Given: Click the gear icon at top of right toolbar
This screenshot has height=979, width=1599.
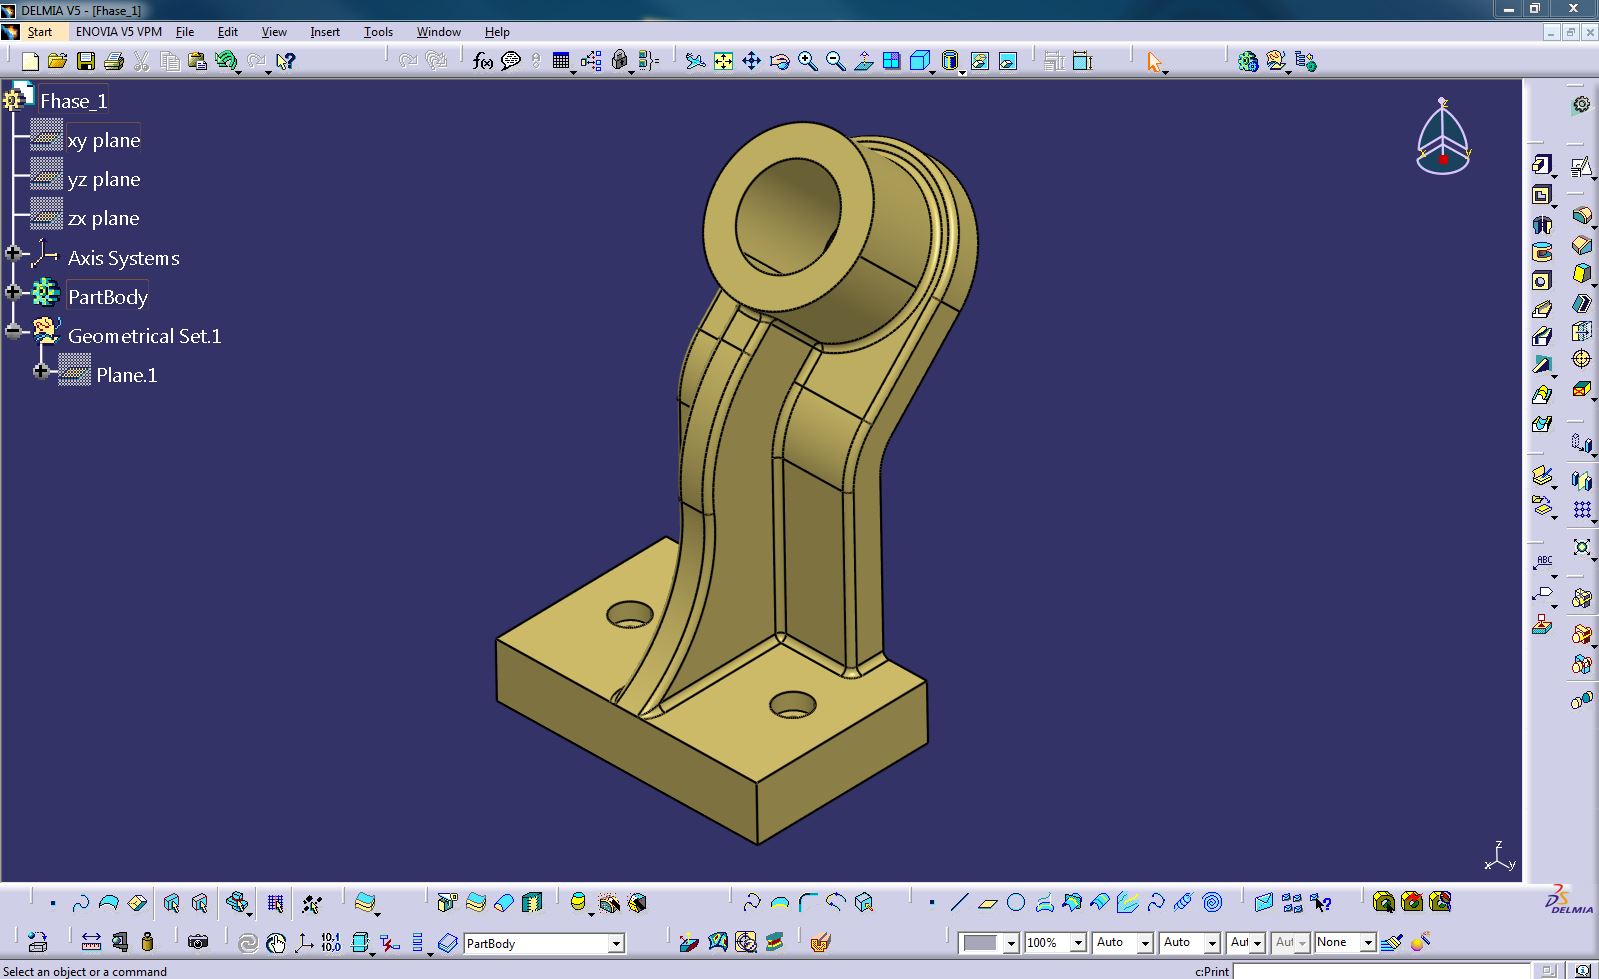Looking at the screenshot, I should (x=1581, y=104).
